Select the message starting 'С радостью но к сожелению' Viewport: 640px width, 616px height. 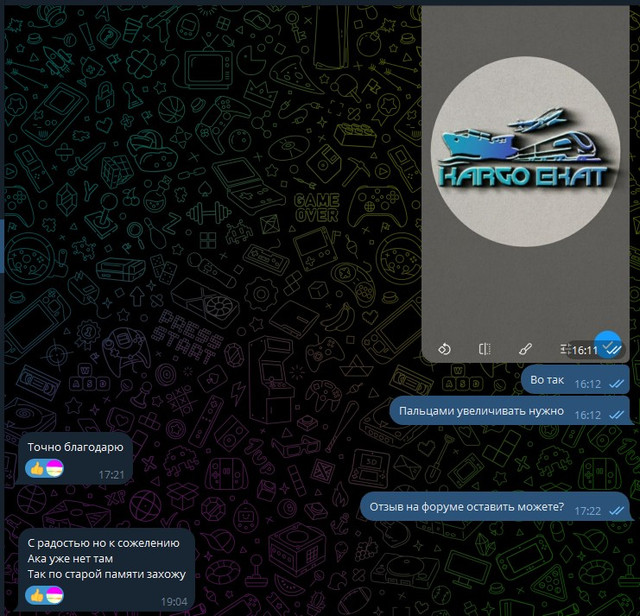(107, 570)
